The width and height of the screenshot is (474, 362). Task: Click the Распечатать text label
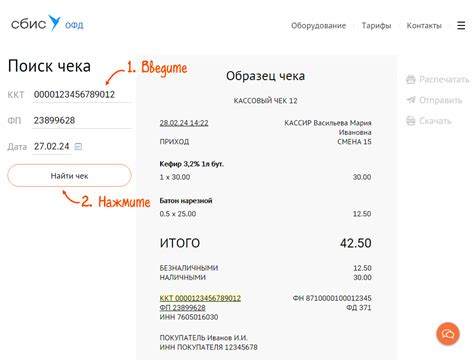click(444, 79)
